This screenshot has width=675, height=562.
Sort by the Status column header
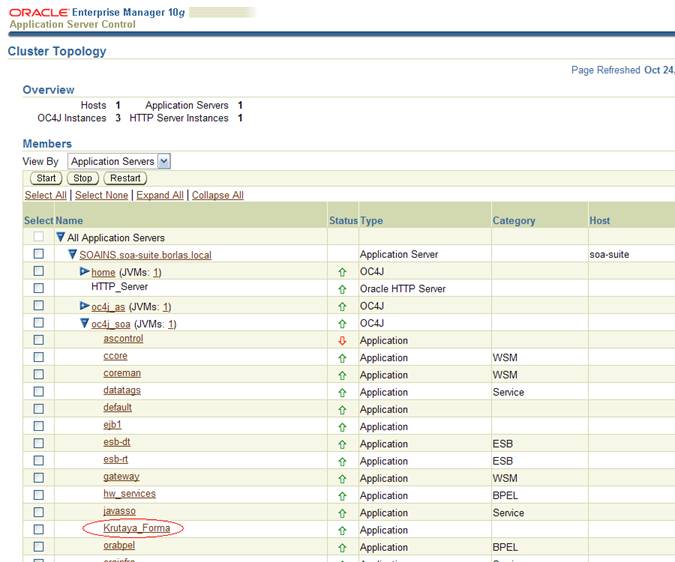tap(343, 220)
